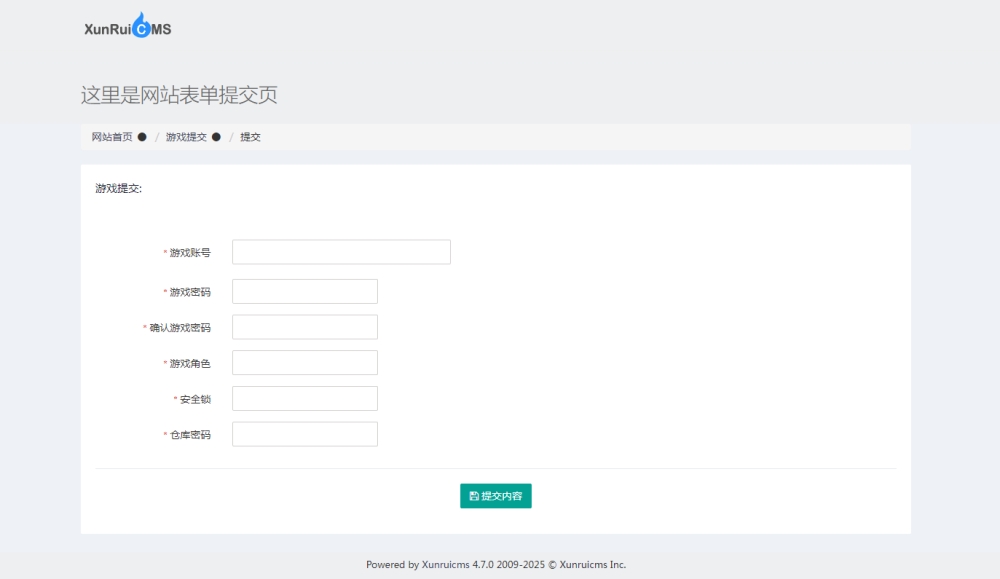Focus the 游戏账号 input field
Screen dimensions: 1000x579
(x=341, y=252)
